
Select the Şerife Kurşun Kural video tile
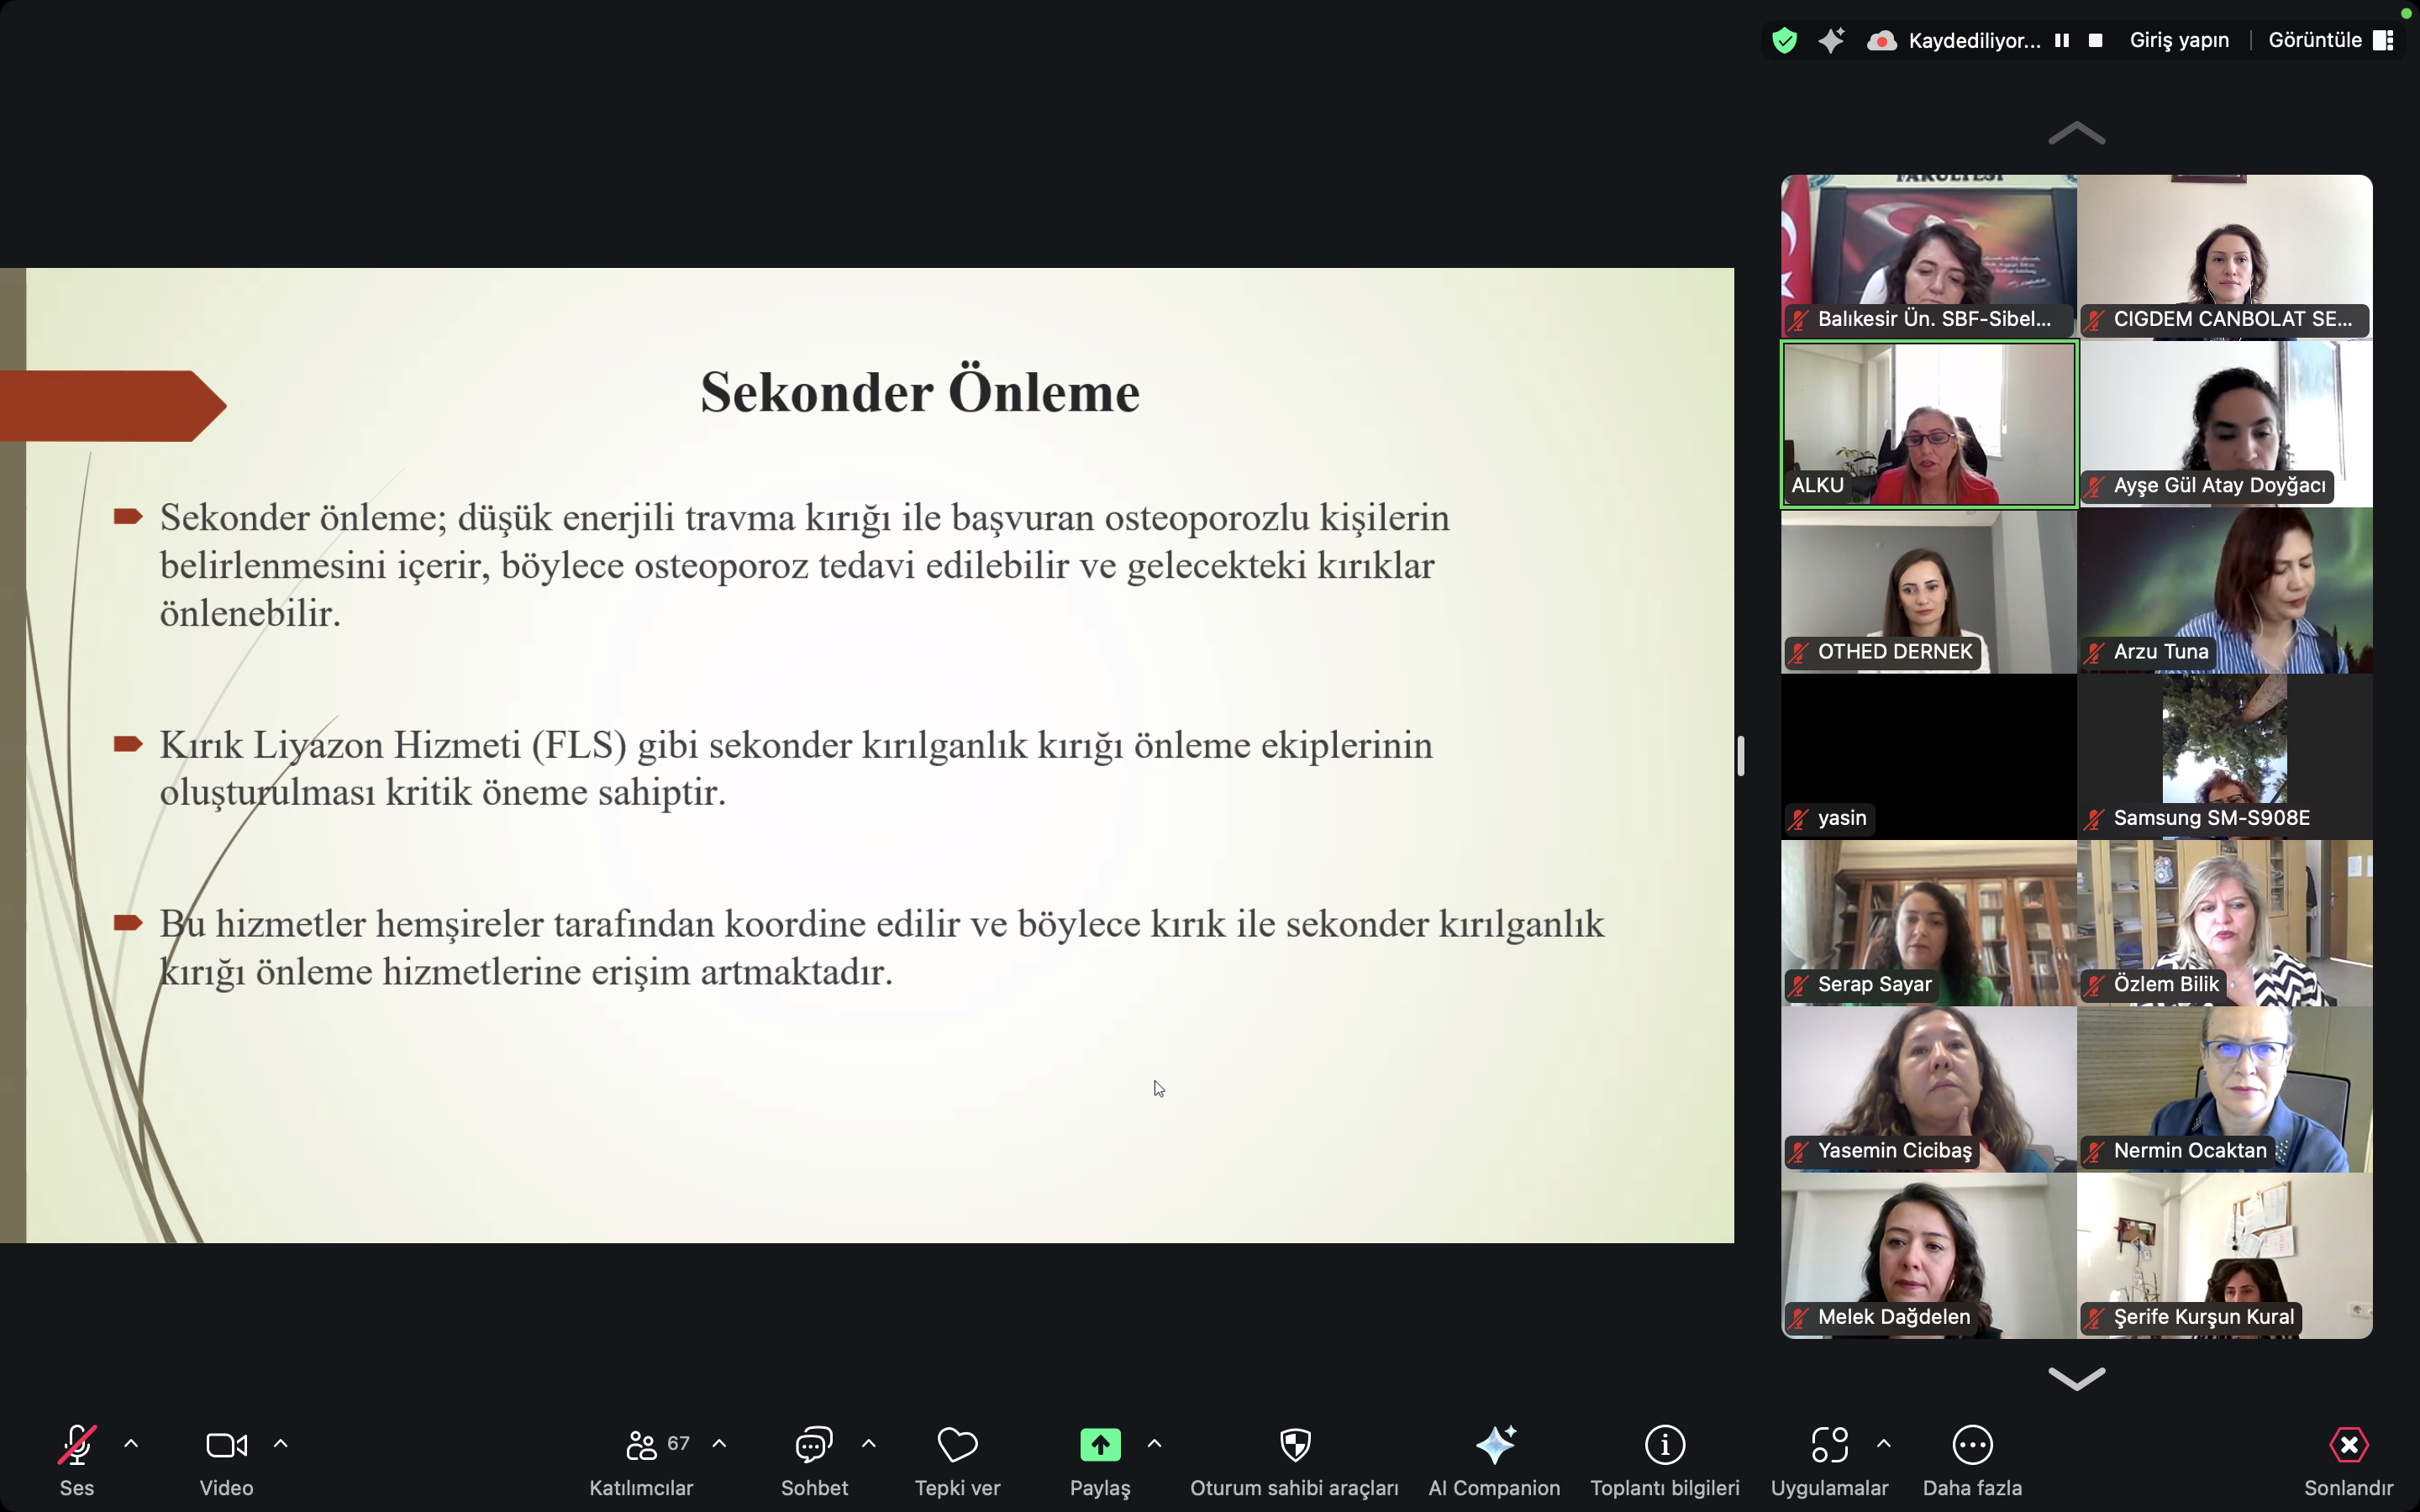pos(2225,1256)
